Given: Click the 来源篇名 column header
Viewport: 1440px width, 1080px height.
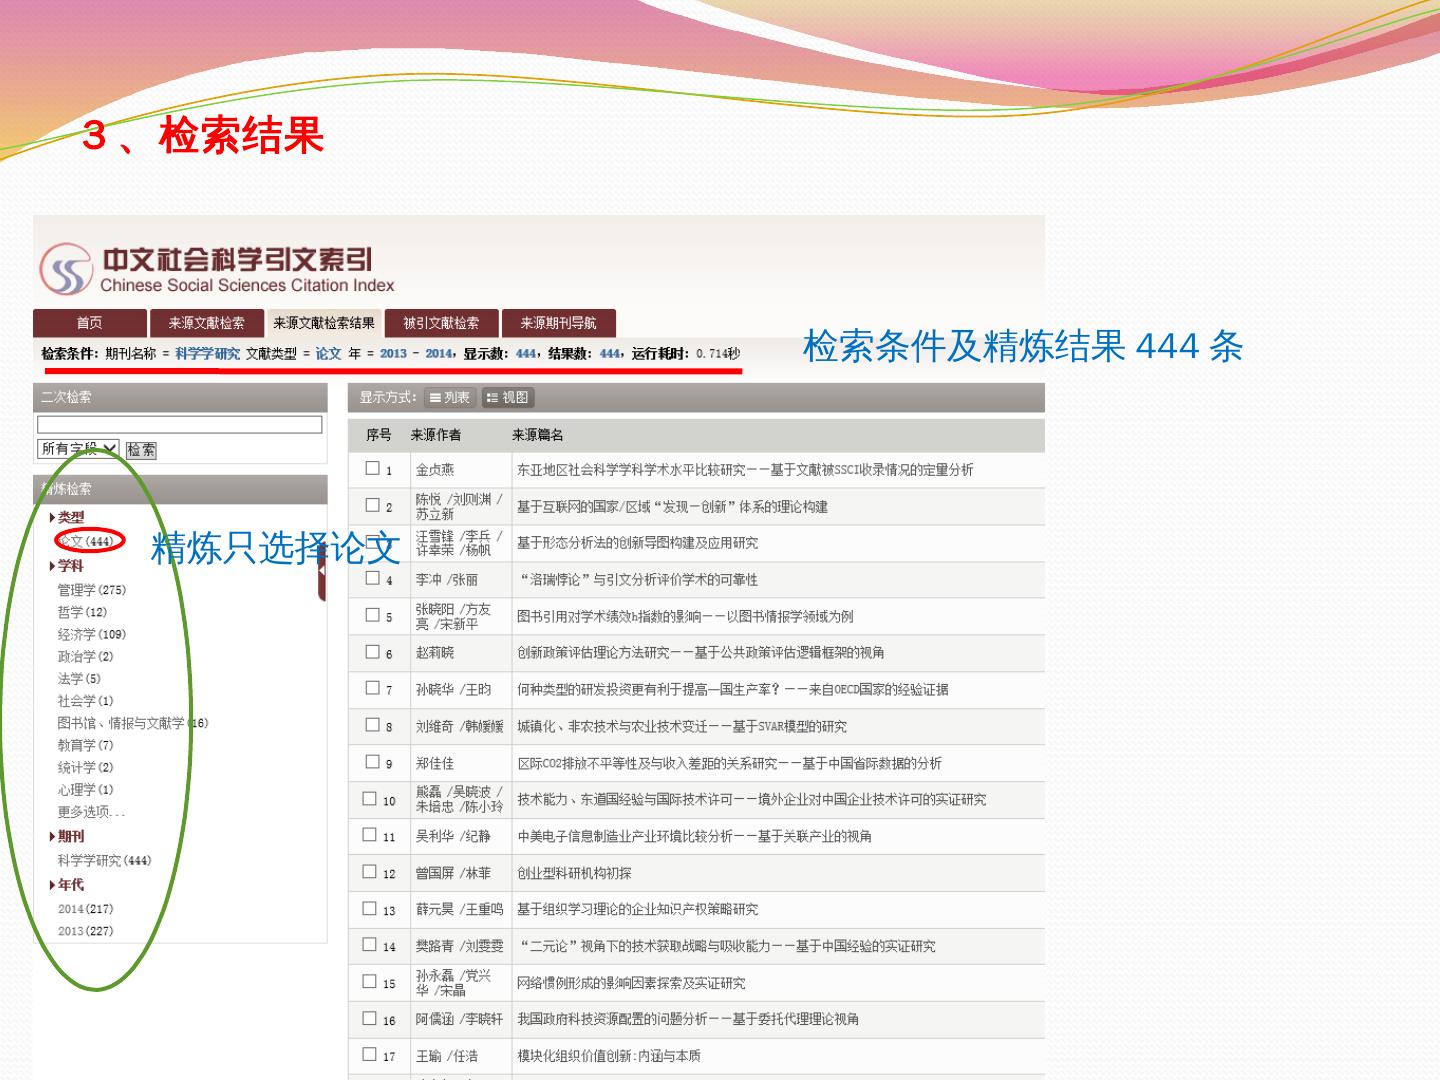Looking at the screenshot, I should [x=538, y=435].
